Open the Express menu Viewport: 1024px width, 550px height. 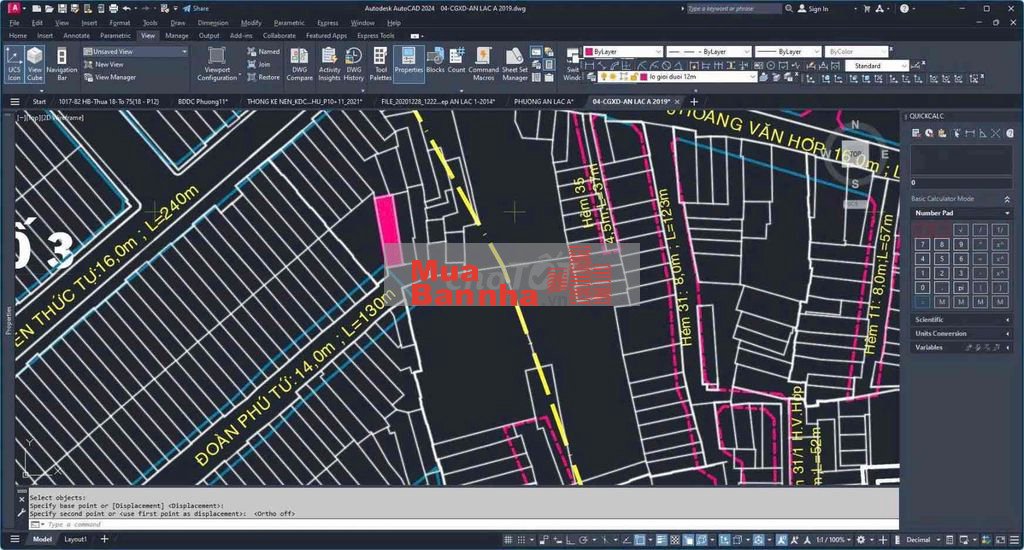coord(327,22)
